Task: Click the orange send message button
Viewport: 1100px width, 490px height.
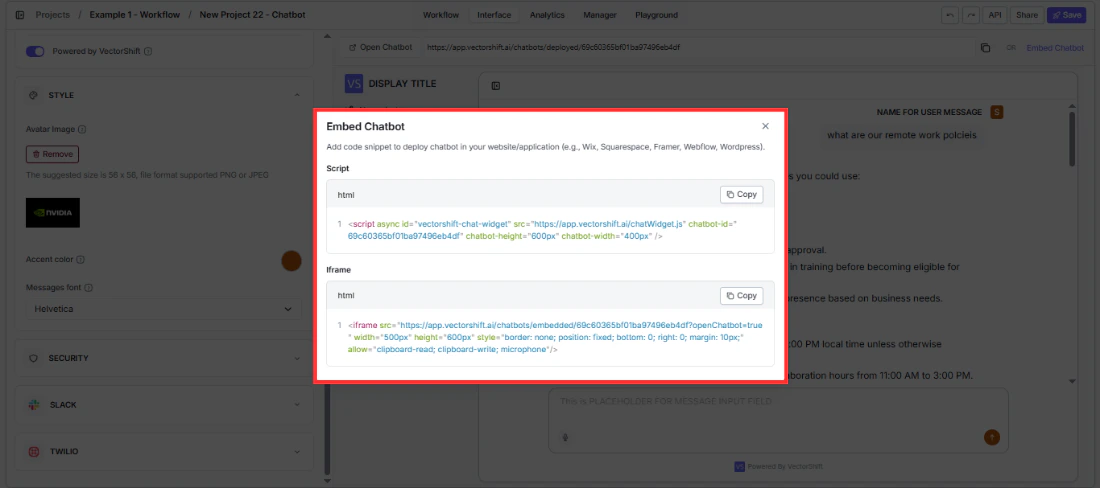Action: tap(991, 437)
